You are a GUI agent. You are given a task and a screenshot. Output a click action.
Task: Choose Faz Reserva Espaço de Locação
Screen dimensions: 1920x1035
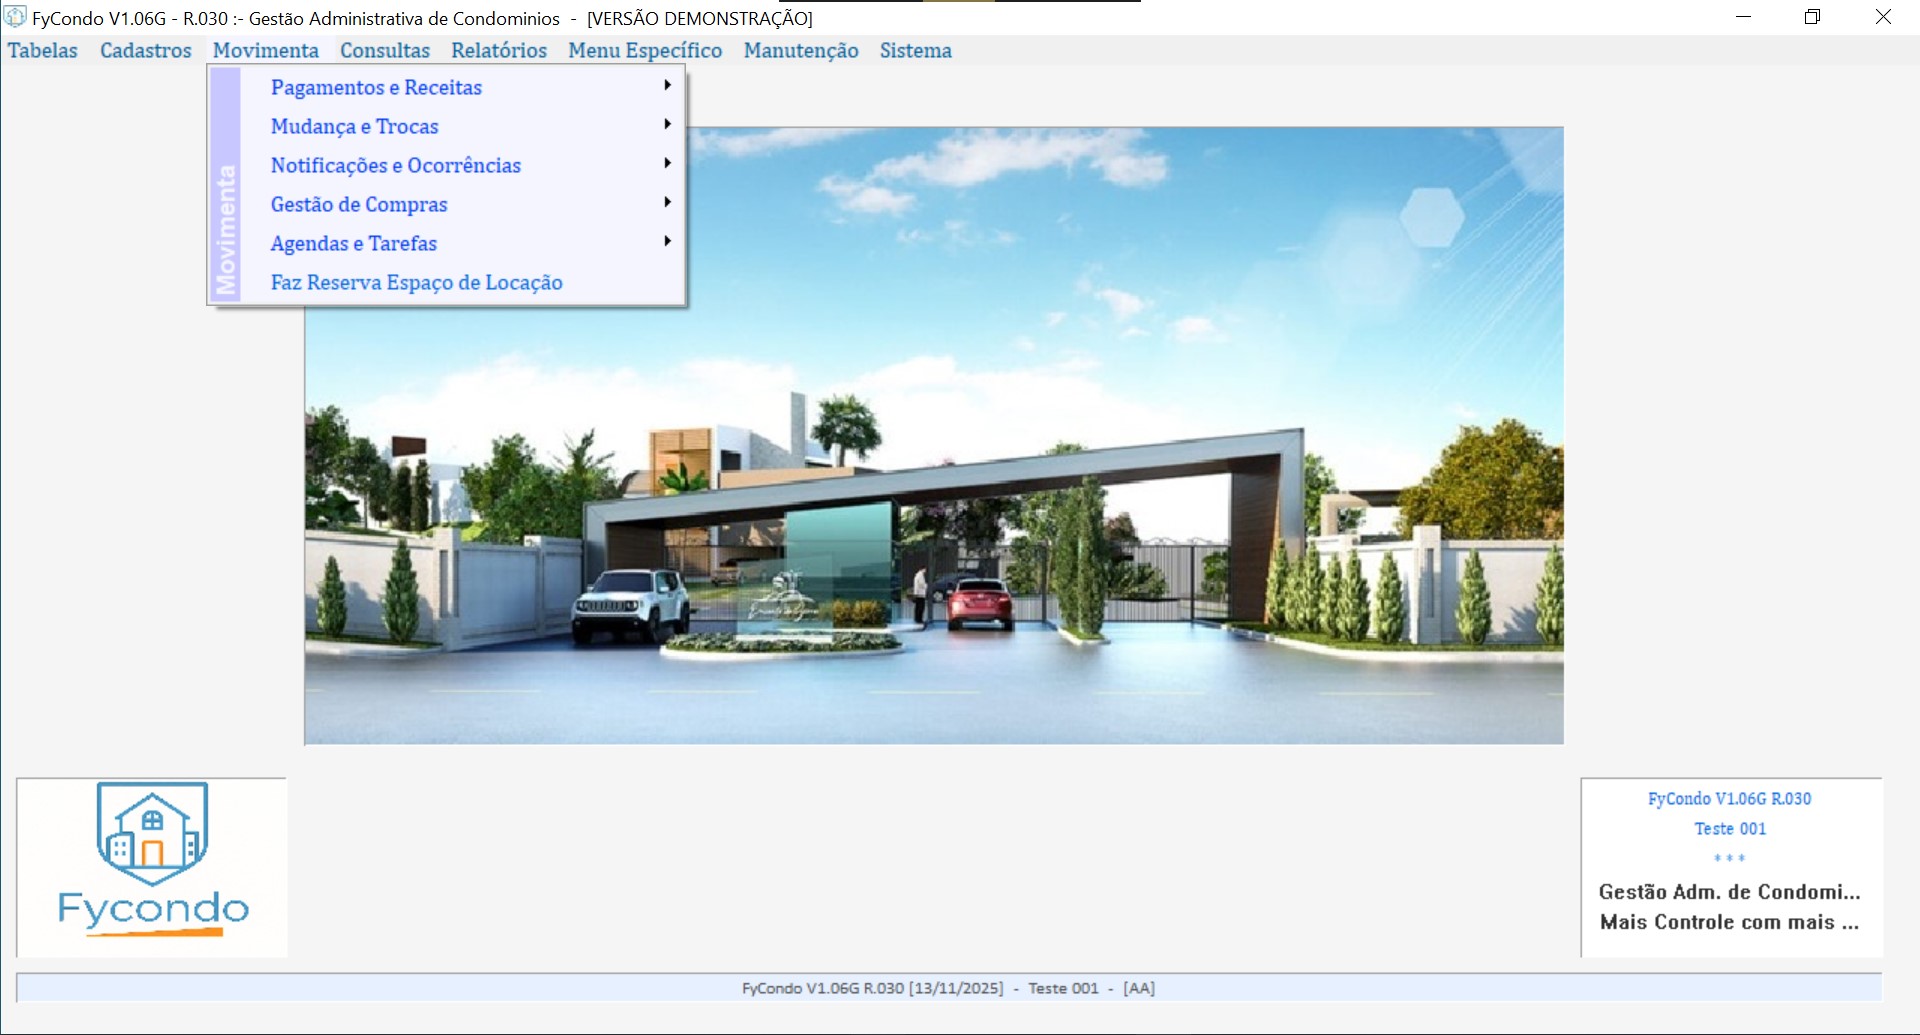click(x=416, y=282)
